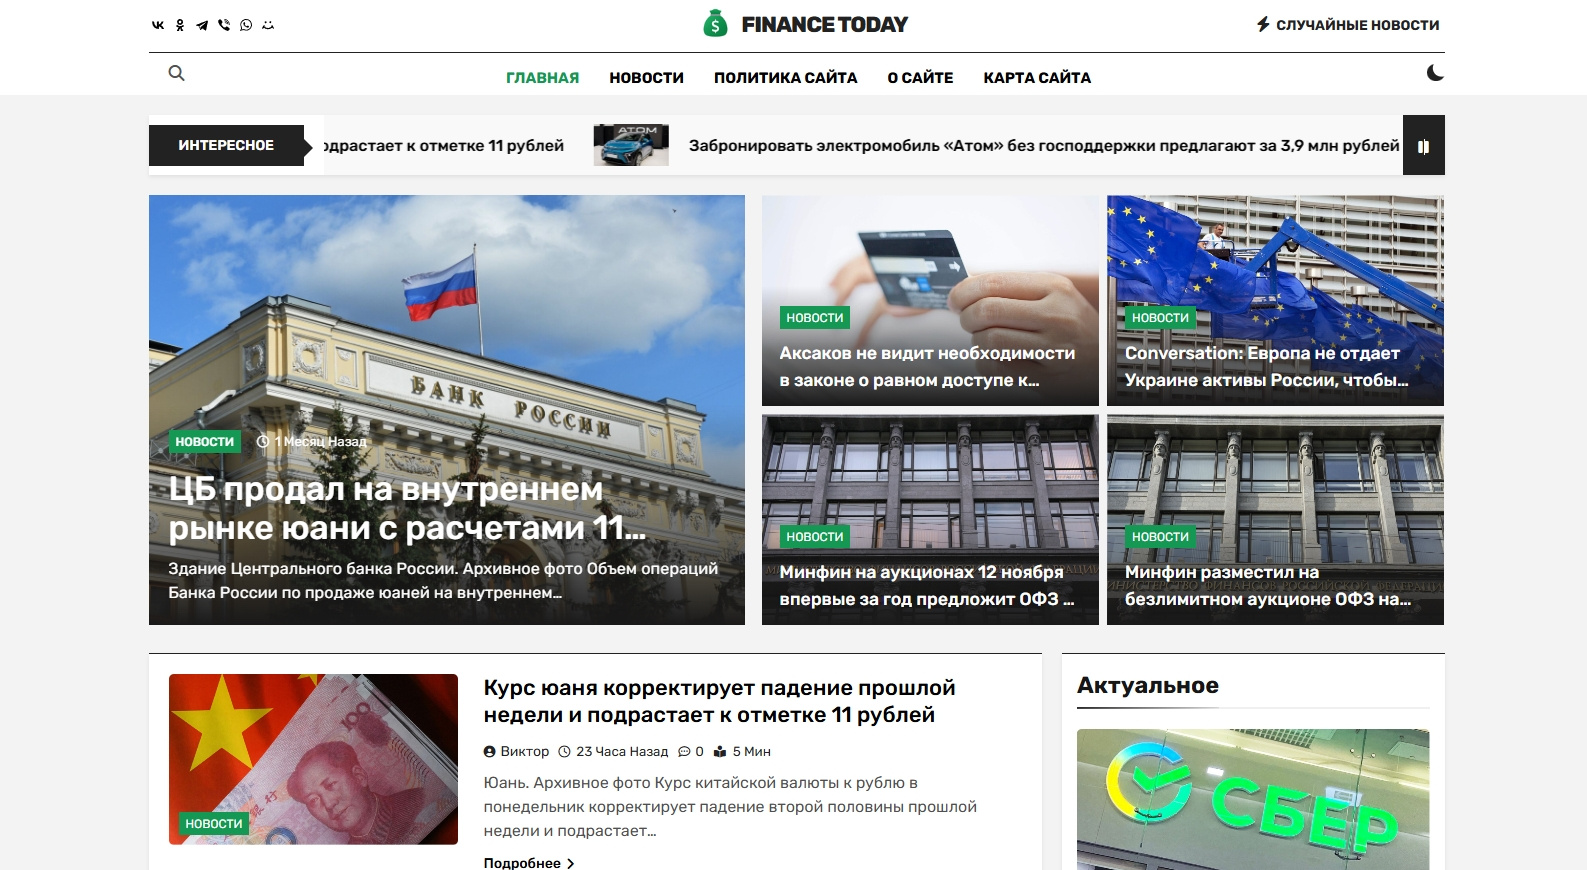The width and height of the screenshot is (1587, 870).
Task: Open the ticker headline about the Атом electric car
Action: (x=1044, y=146)
